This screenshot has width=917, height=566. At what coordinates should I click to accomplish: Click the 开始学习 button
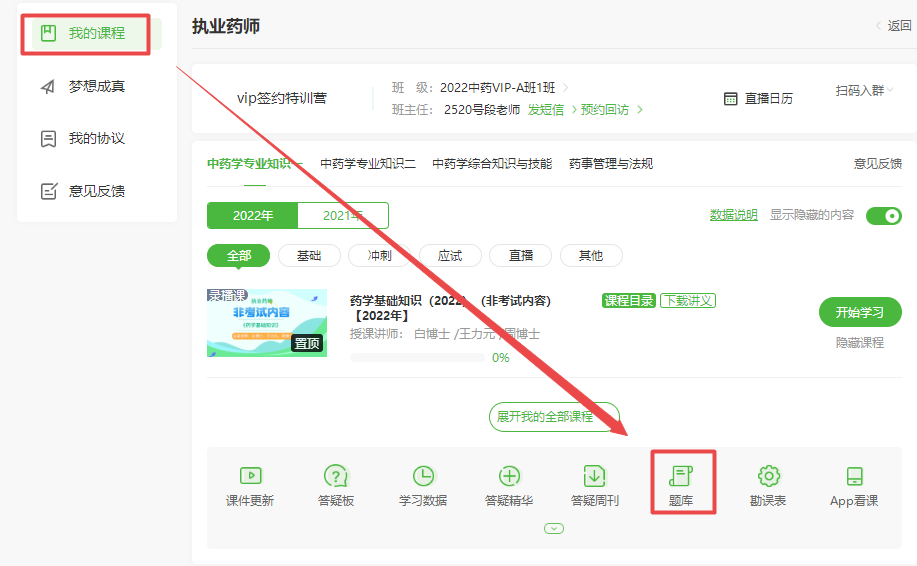pos(859,312)
